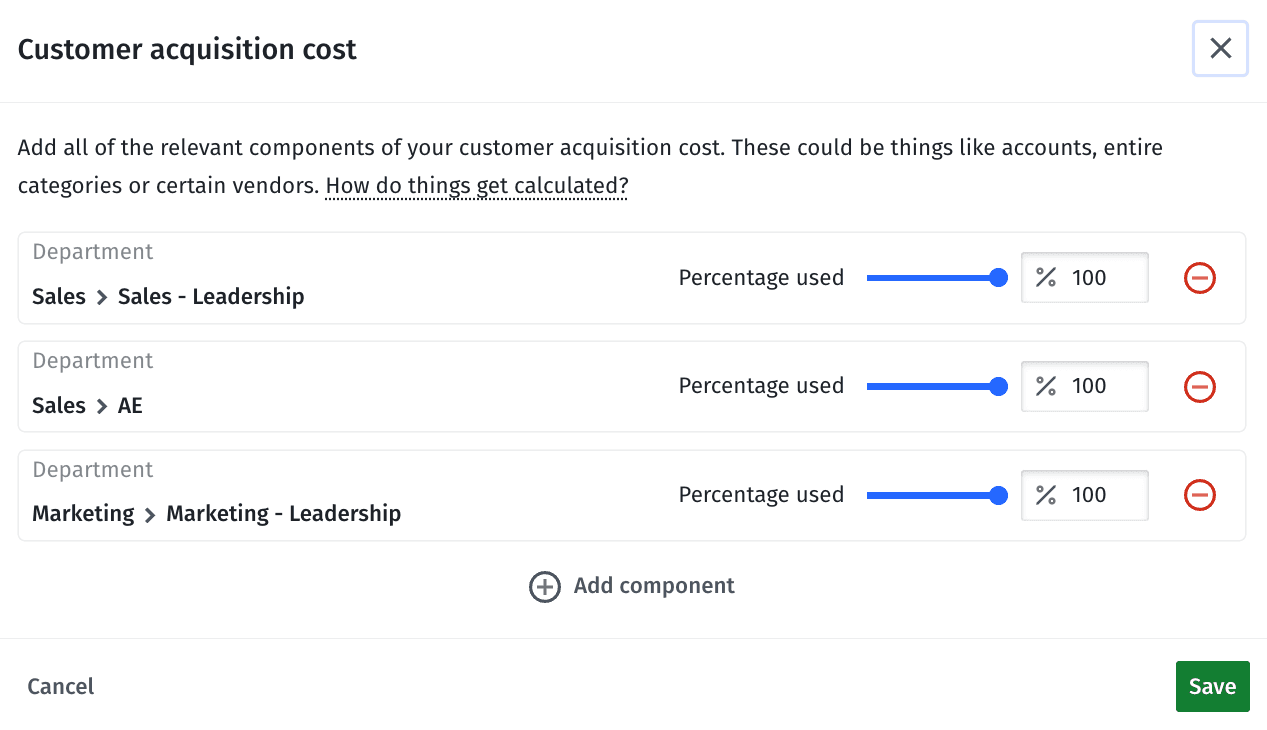Save the acquisition cost components
The height and width of the screenshot is (730, 1267).
(x=1212, y=686)
